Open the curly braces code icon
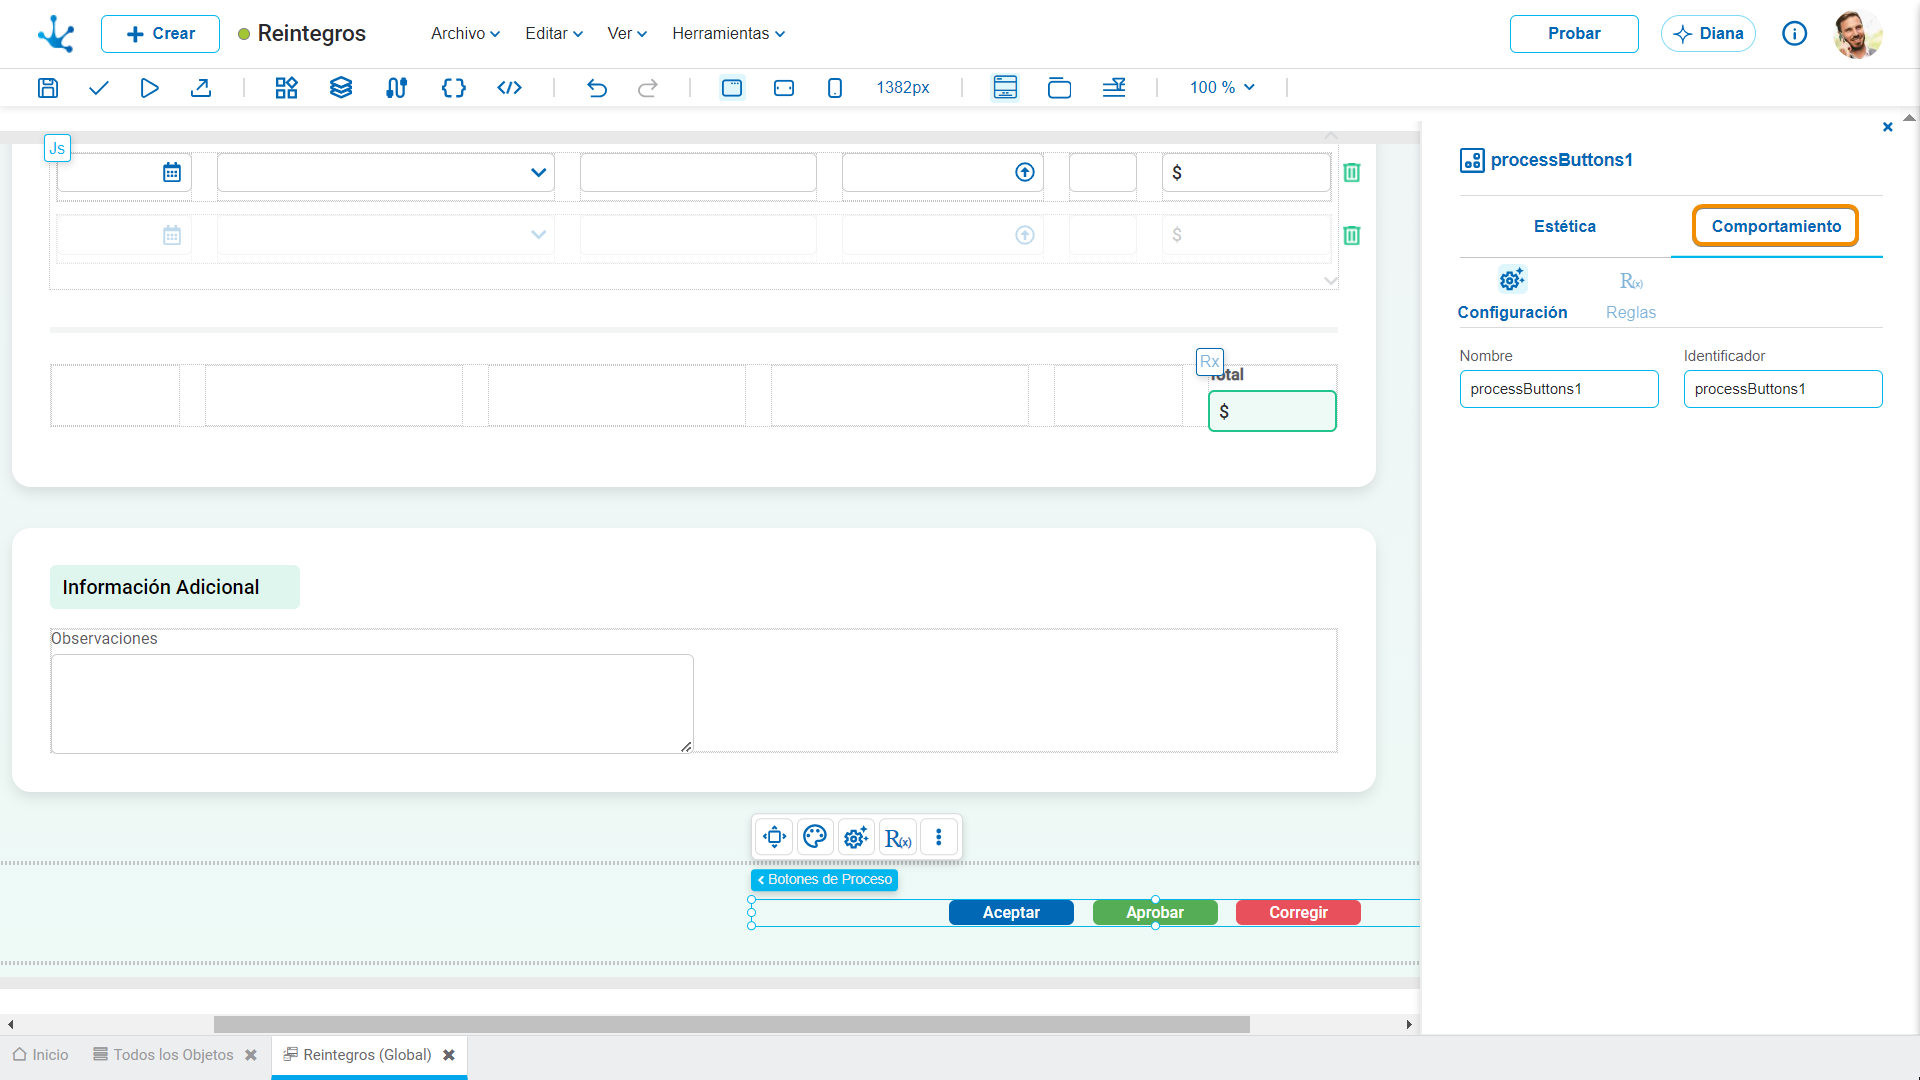 click(x=454, y=88)
